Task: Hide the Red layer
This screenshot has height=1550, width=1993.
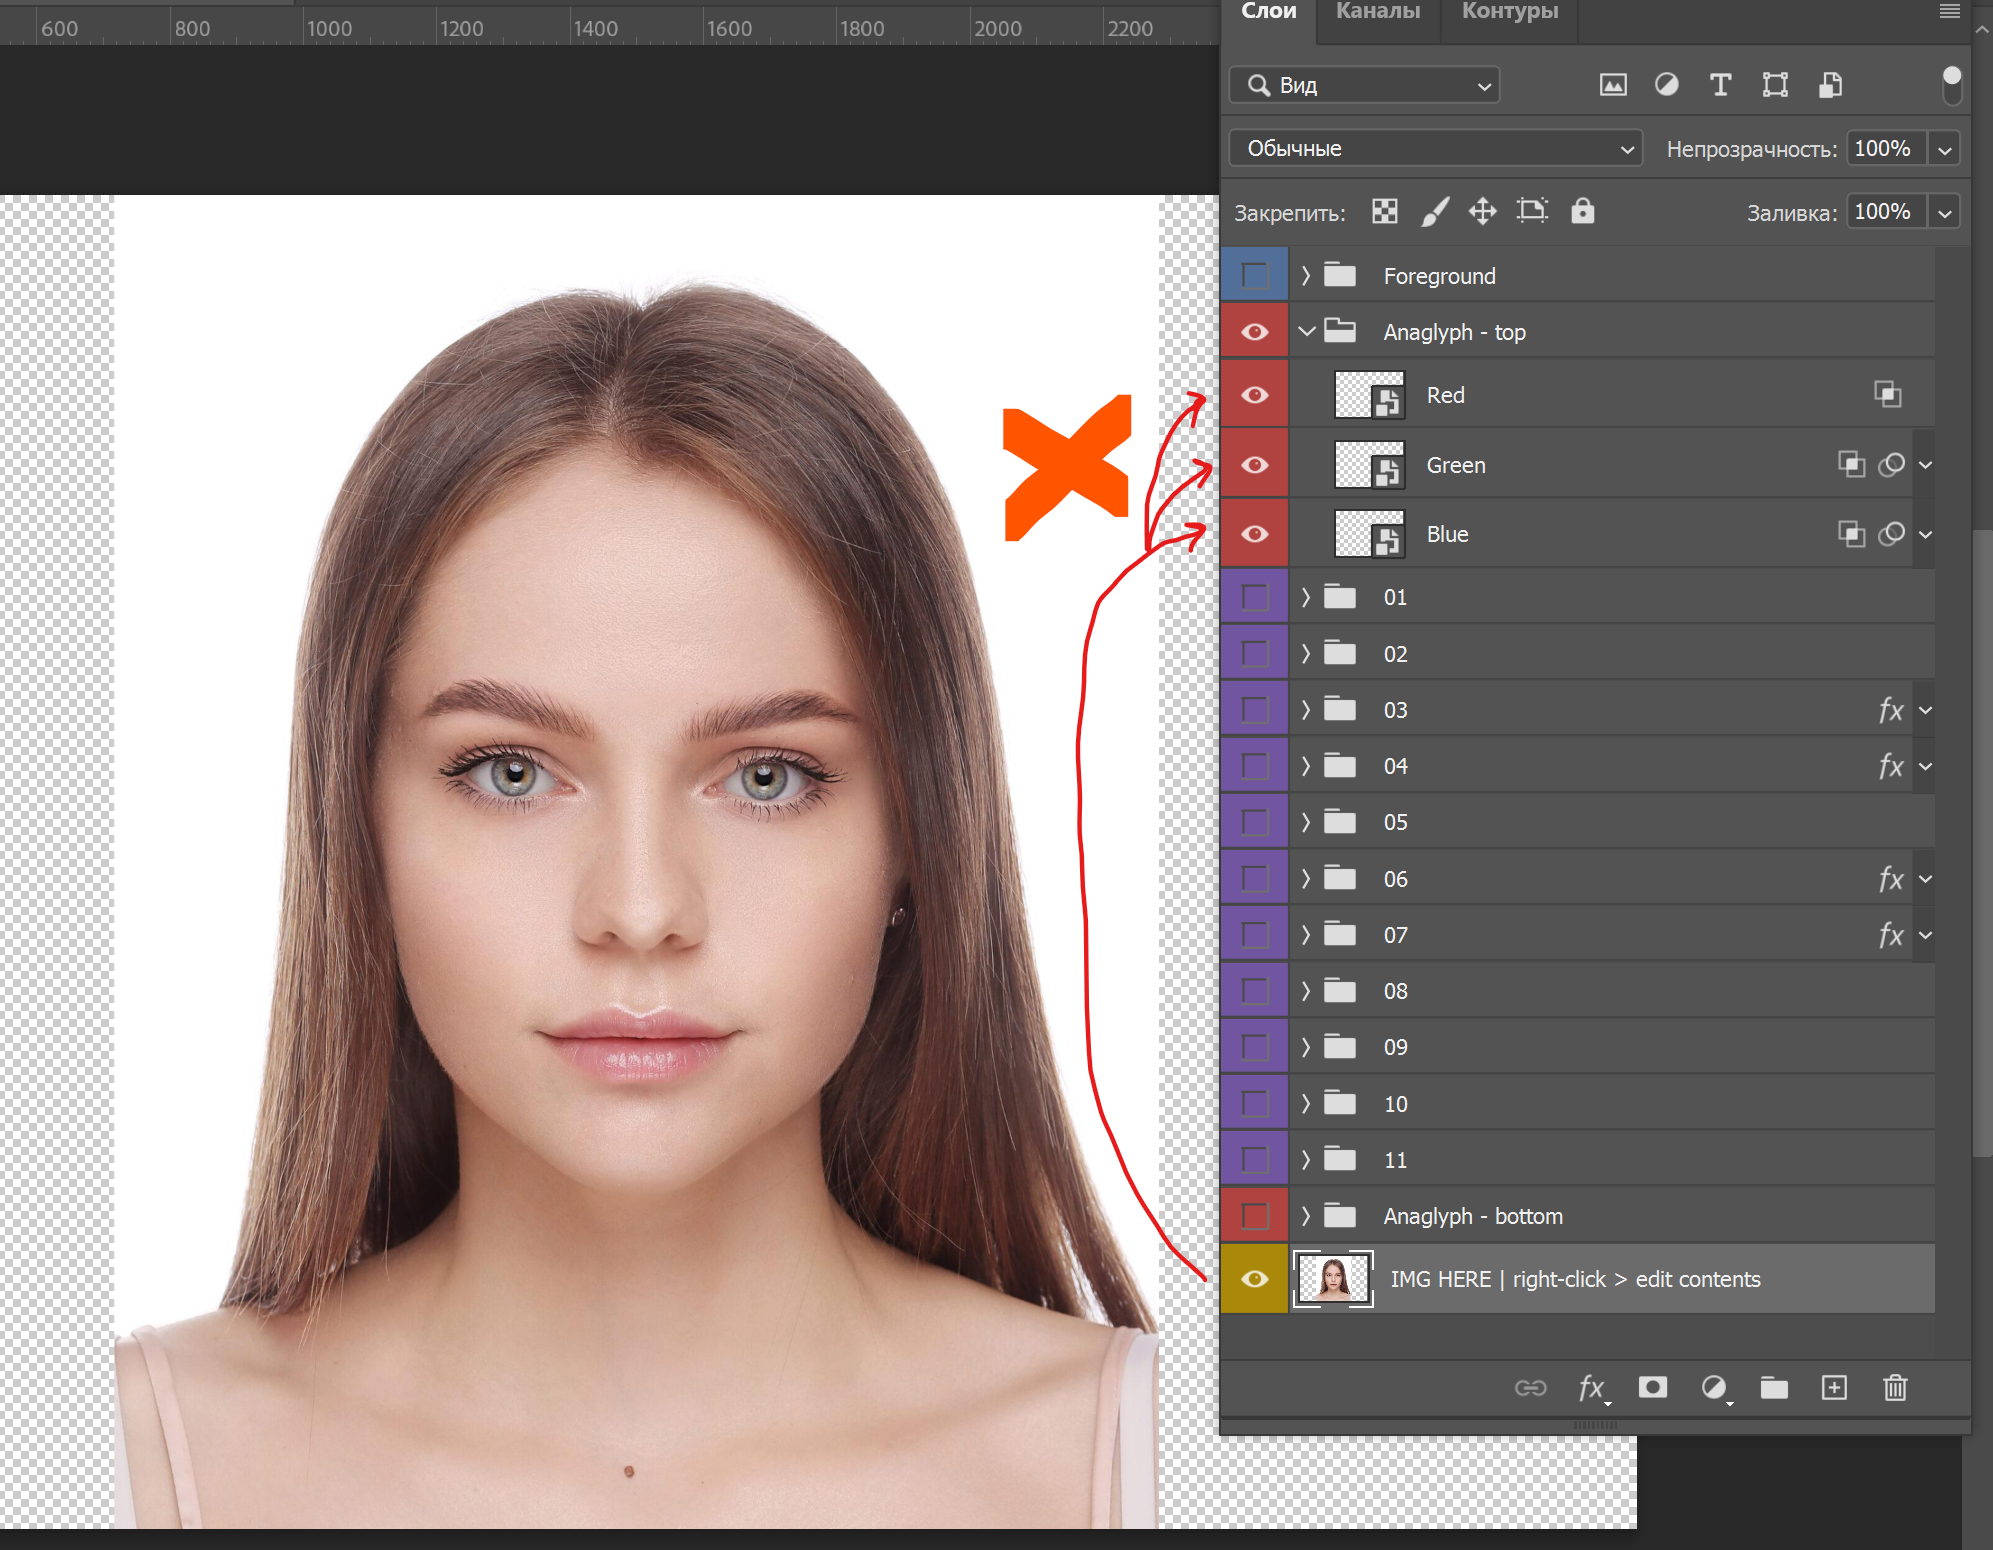Action: (1254, 394)
